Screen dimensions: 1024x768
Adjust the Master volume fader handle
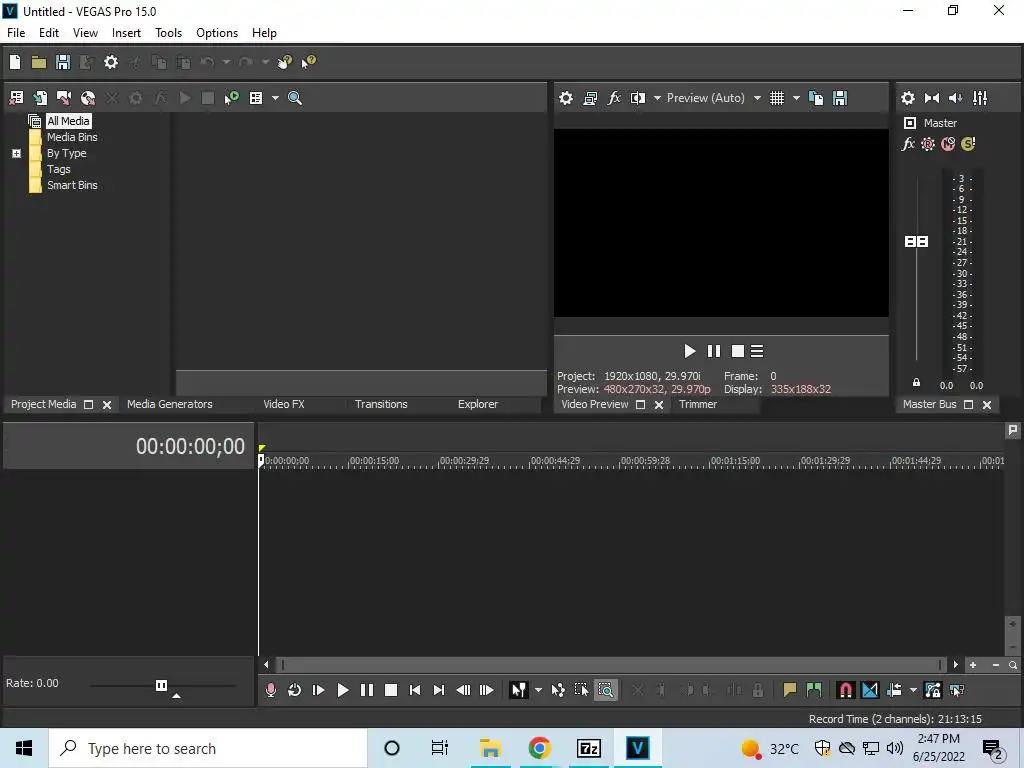pos(916,242)
